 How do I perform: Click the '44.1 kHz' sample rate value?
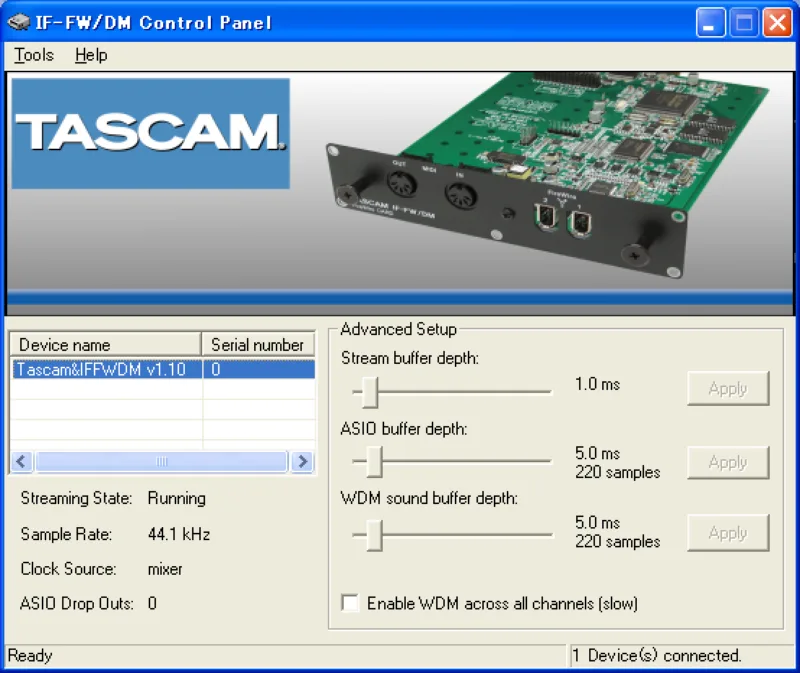pos(179,534)
